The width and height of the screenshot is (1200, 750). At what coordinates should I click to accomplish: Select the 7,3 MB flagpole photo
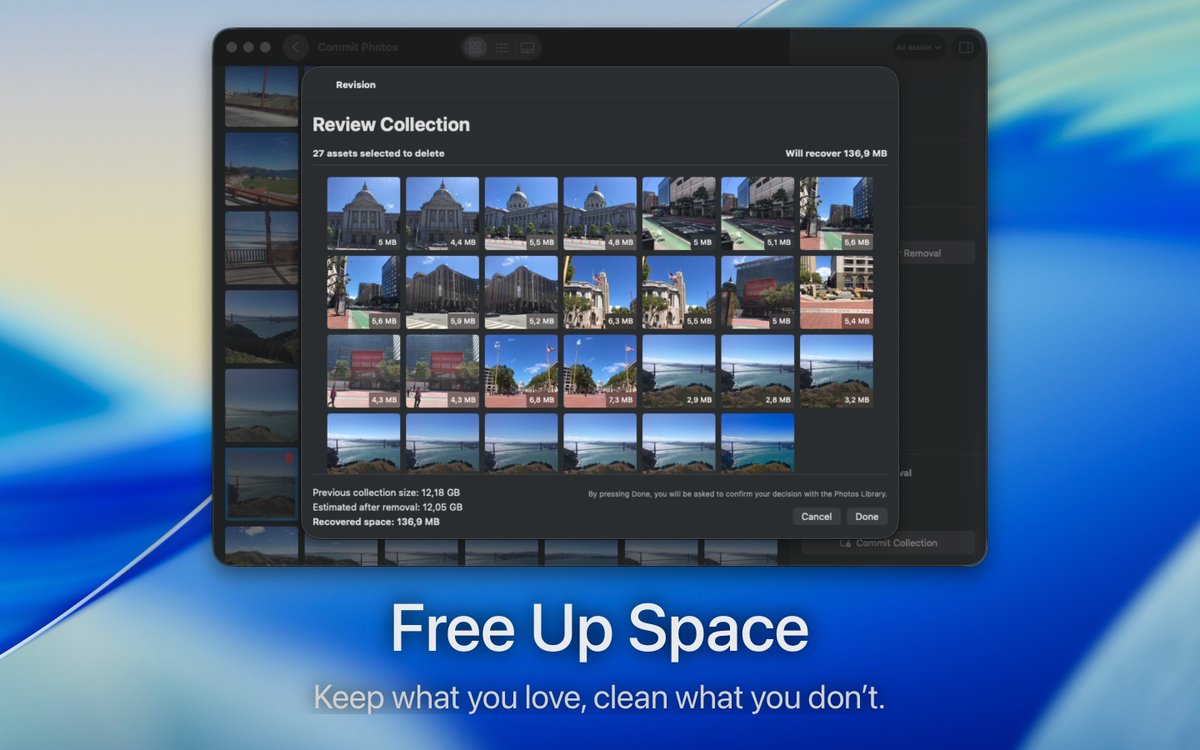600,371
